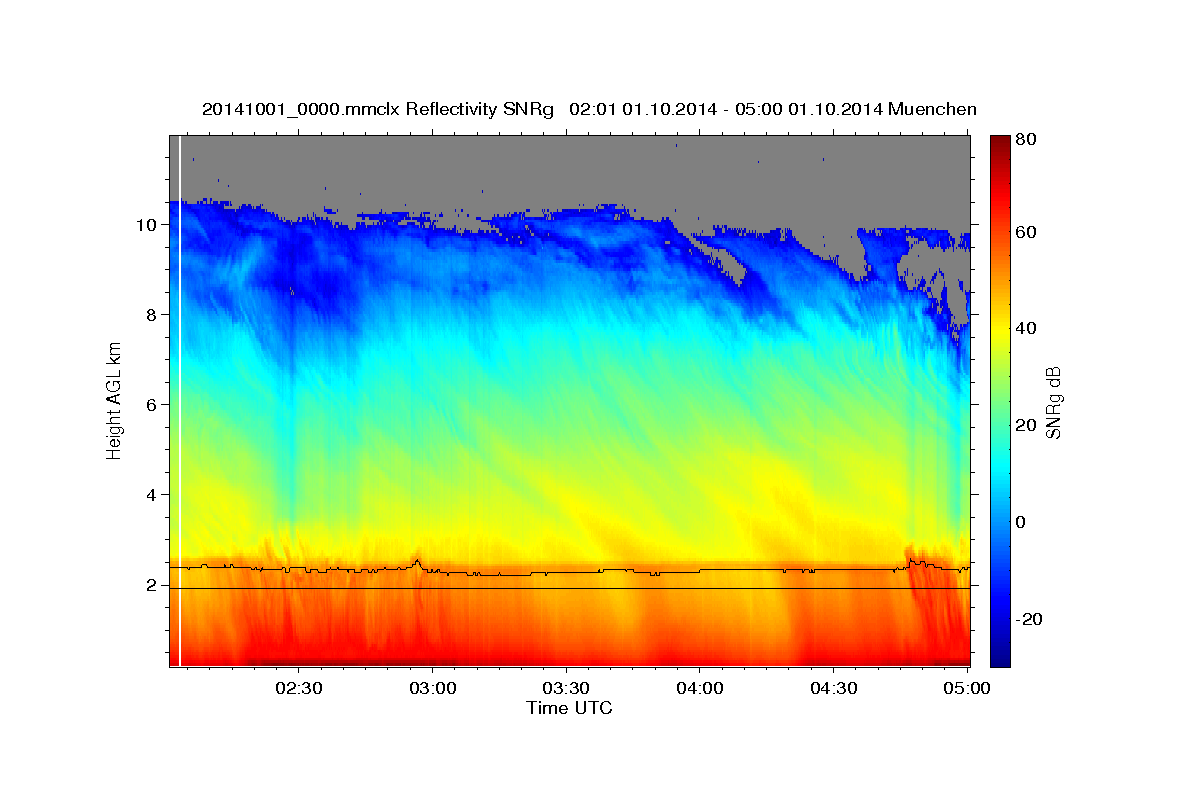Viewport: 1200px width, 800px height.
Task: Click the 05:00 time tick label
Action: pos(967,689)
